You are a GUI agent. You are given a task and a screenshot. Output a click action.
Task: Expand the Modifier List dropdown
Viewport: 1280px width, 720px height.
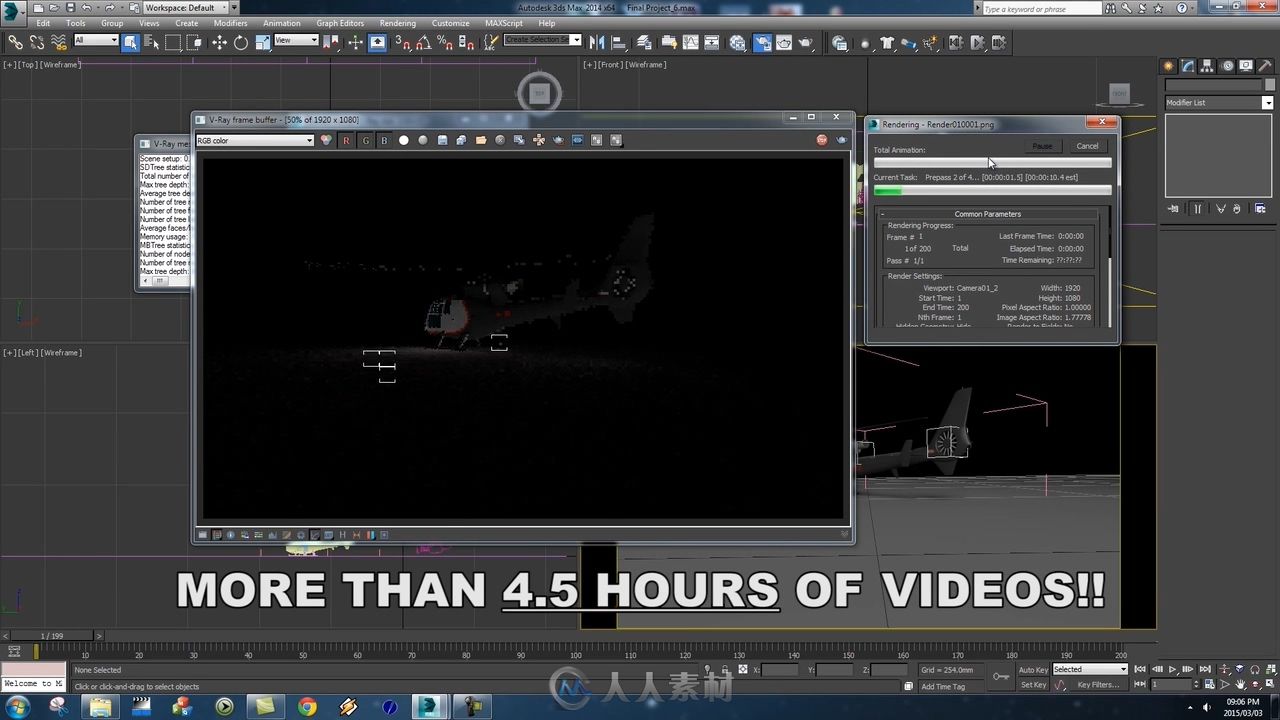coord(1219,103)
